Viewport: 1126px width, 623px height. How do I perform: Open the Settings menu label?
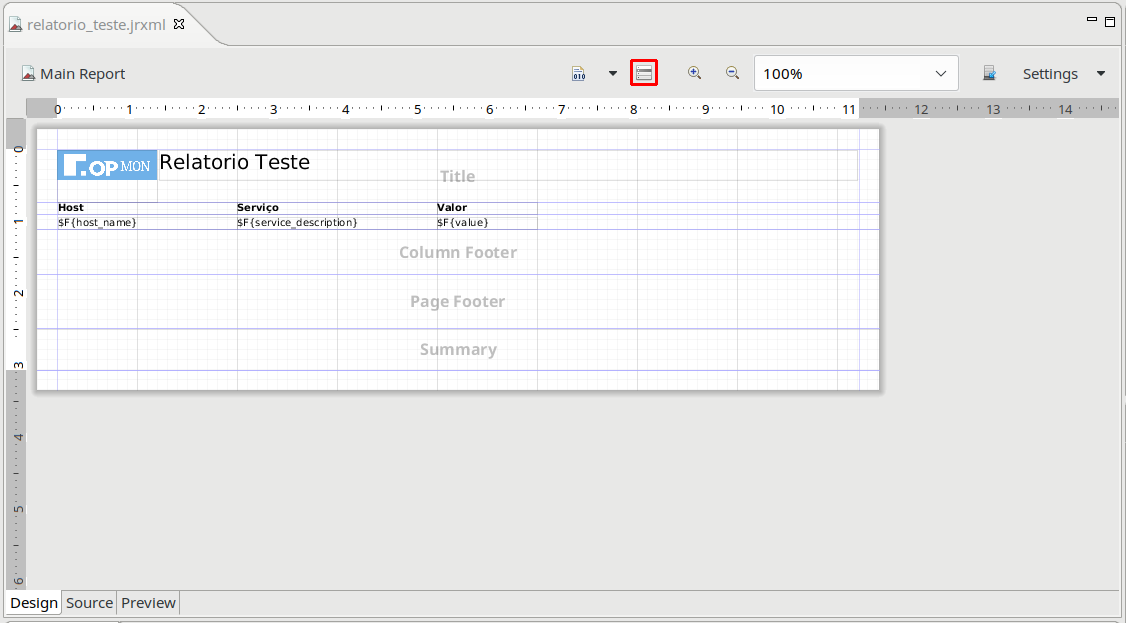click(x=1050, y=74)
